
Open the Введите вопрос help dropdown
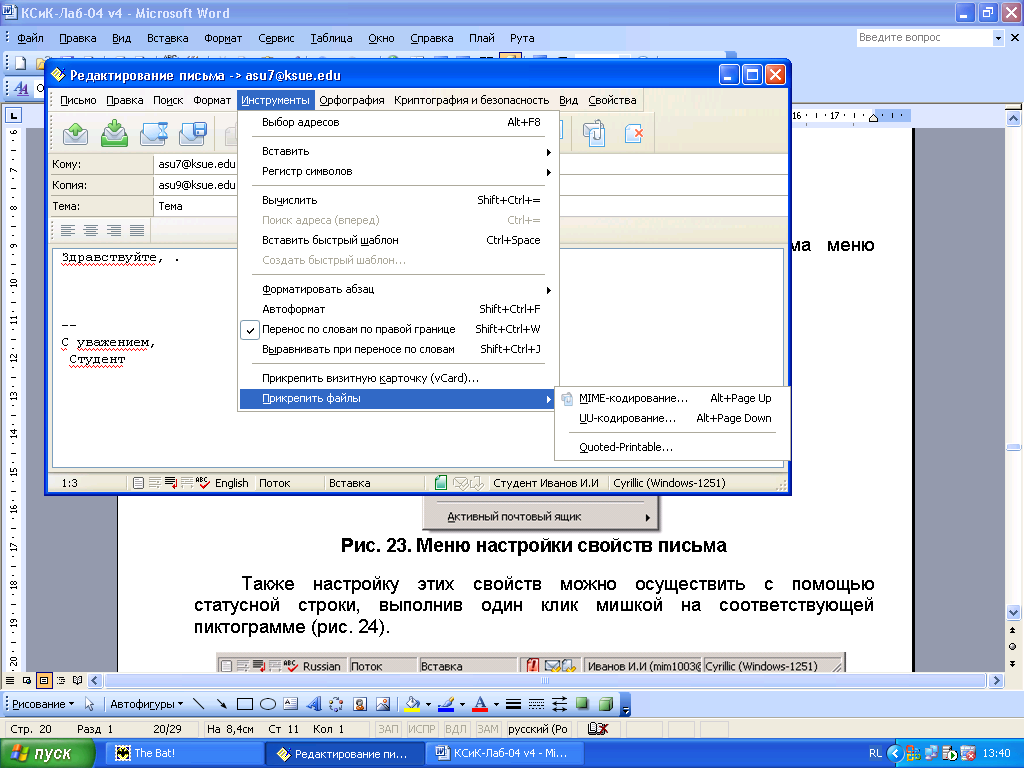click(x=998, y=38)
